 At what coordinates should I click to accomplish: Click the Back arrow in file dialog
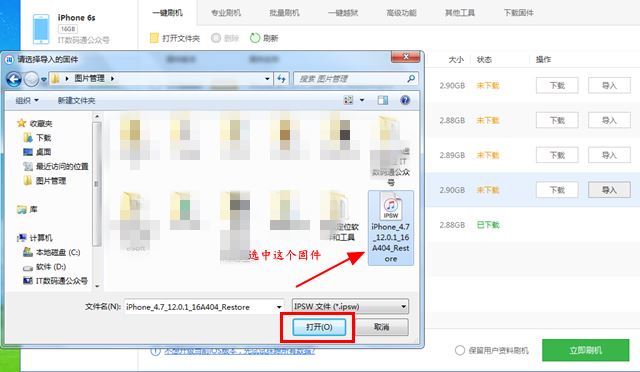coord(14,79)
